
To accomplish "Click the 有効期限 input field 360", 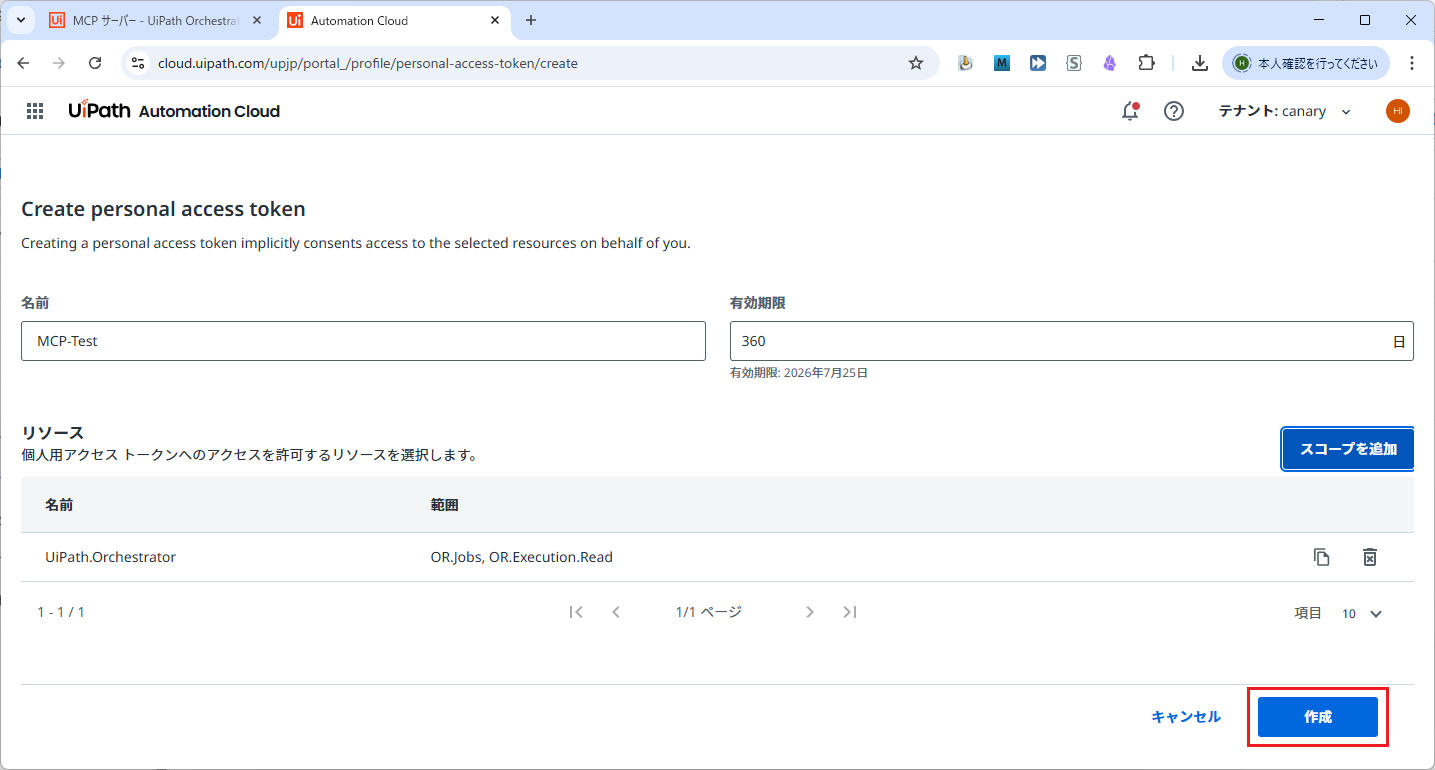I will 1072,341.
